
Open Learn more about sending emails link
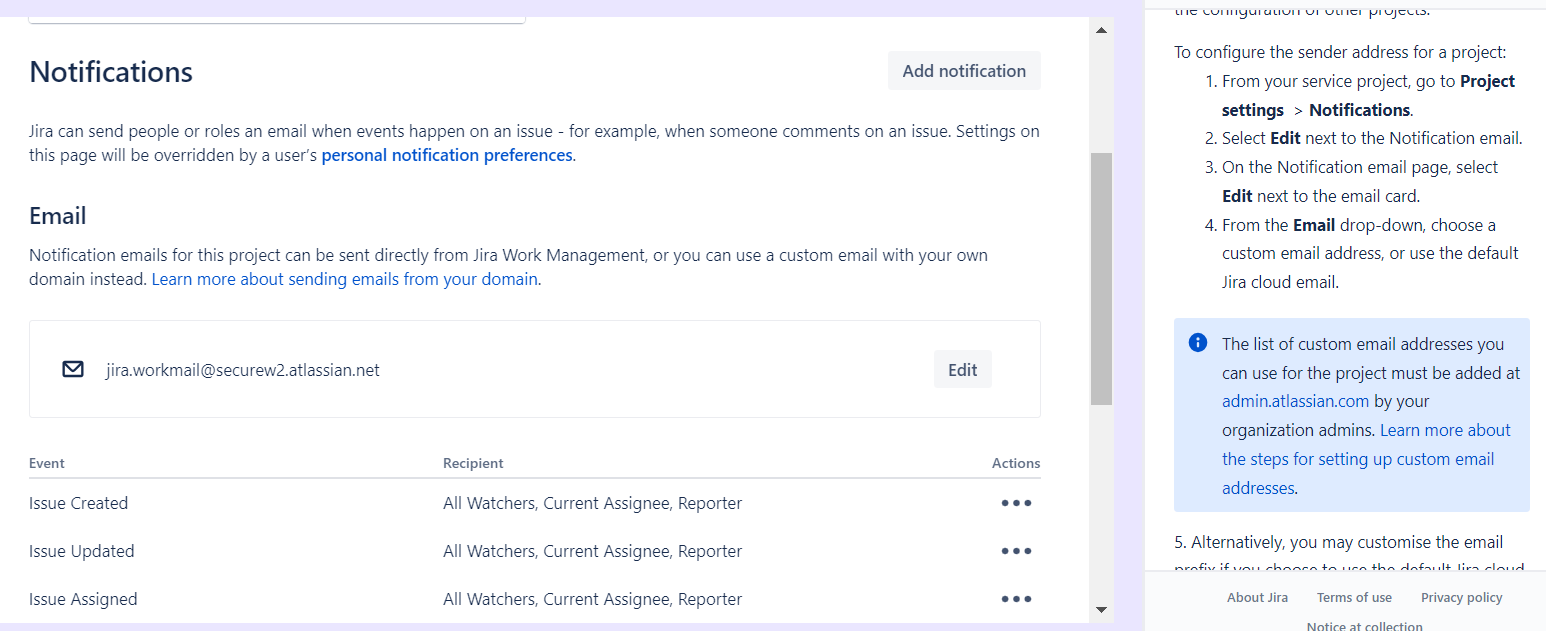(345, 279)
